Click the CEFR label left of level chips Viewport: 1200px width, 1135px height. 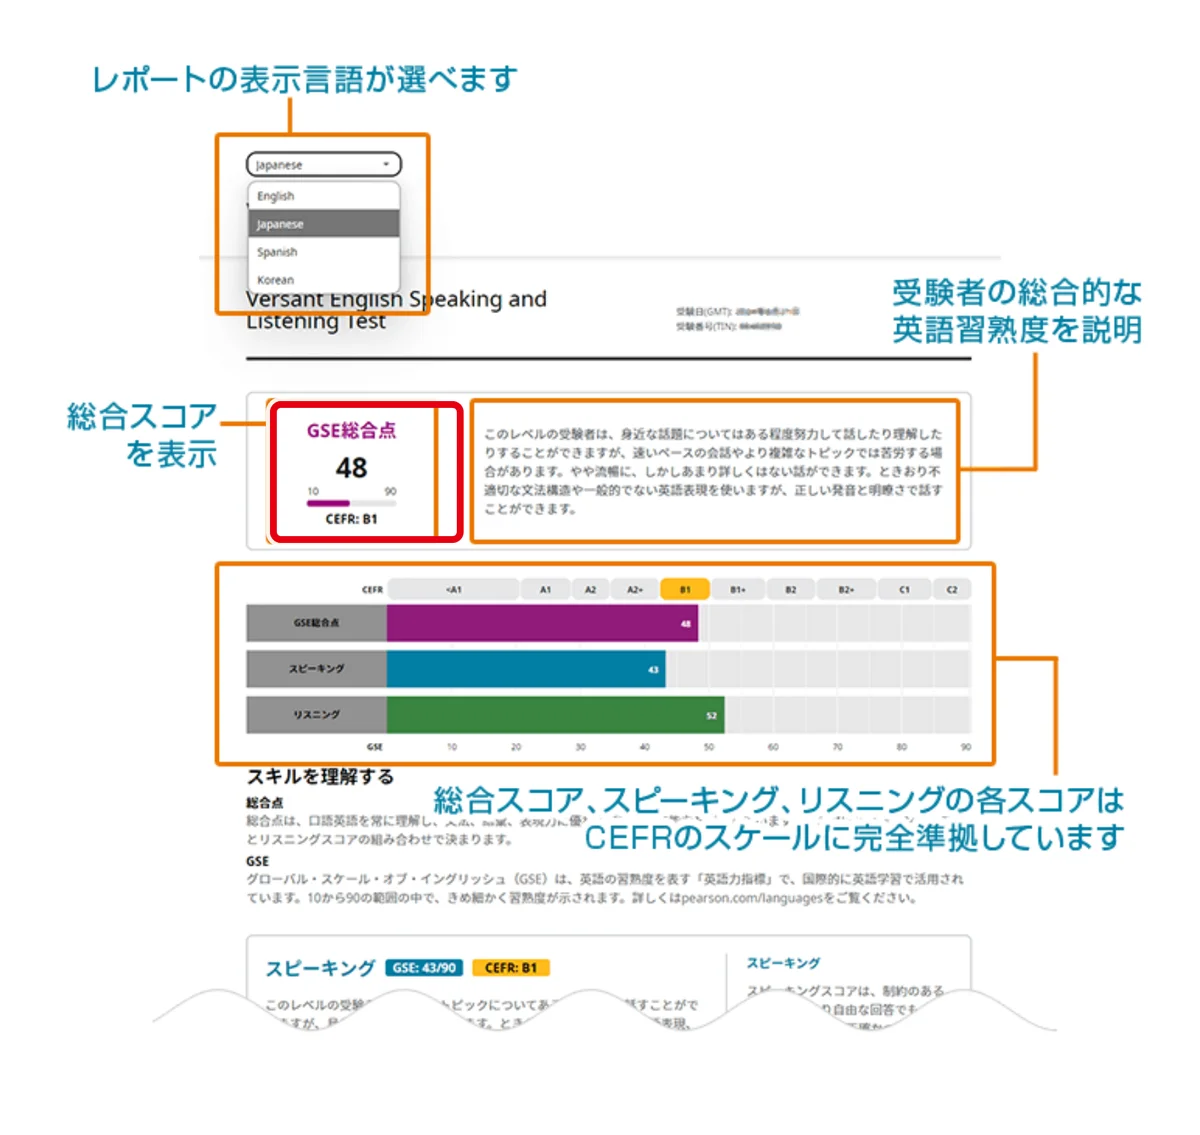pyautogui.click(x=372, y=590)
